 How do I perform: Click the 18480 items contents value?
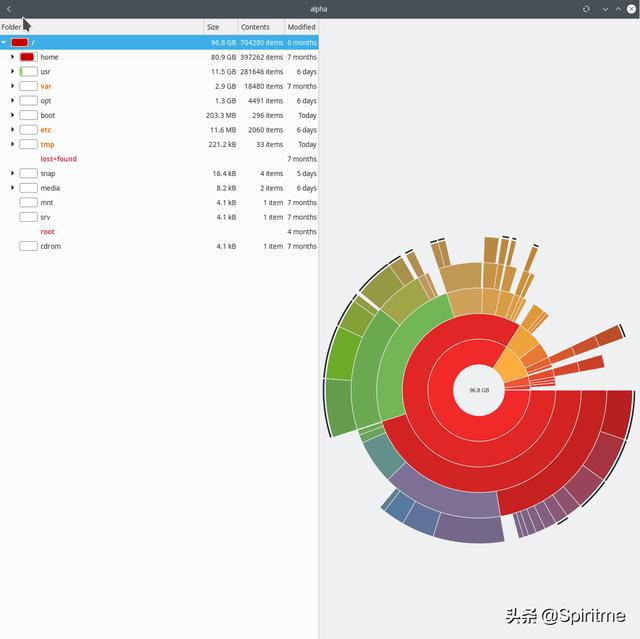click(263, 86)
